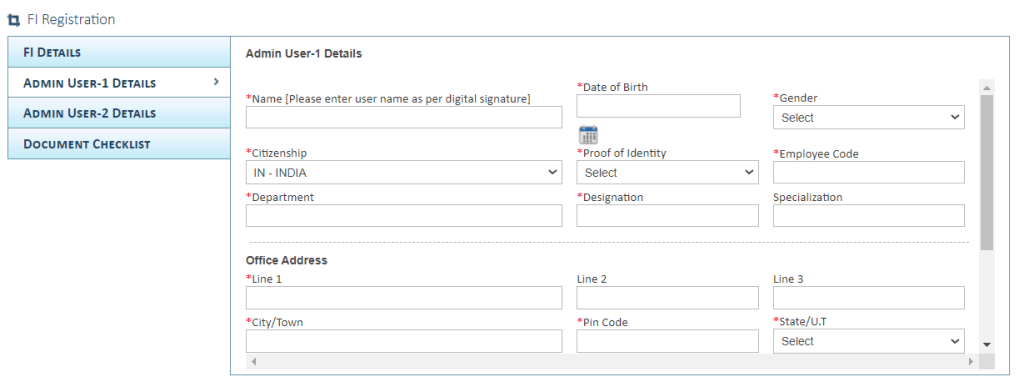The height and width of the screenshot is (392, 1024).
Task: Select the Designation input box
Action: pos(667,216)
